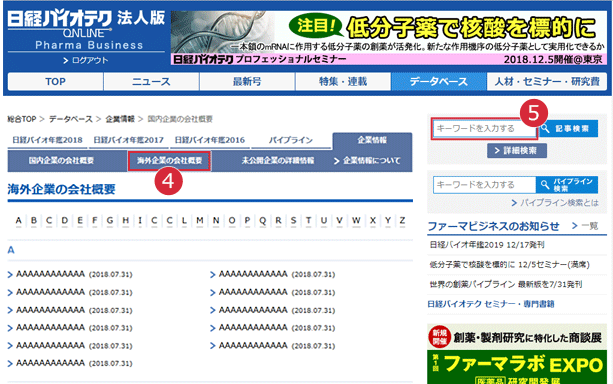This screenshot has width=613, height=384.
Task: Open notice 世界の創薬パイプライン 最新版を7/31発刊
Action: (505, 284)
